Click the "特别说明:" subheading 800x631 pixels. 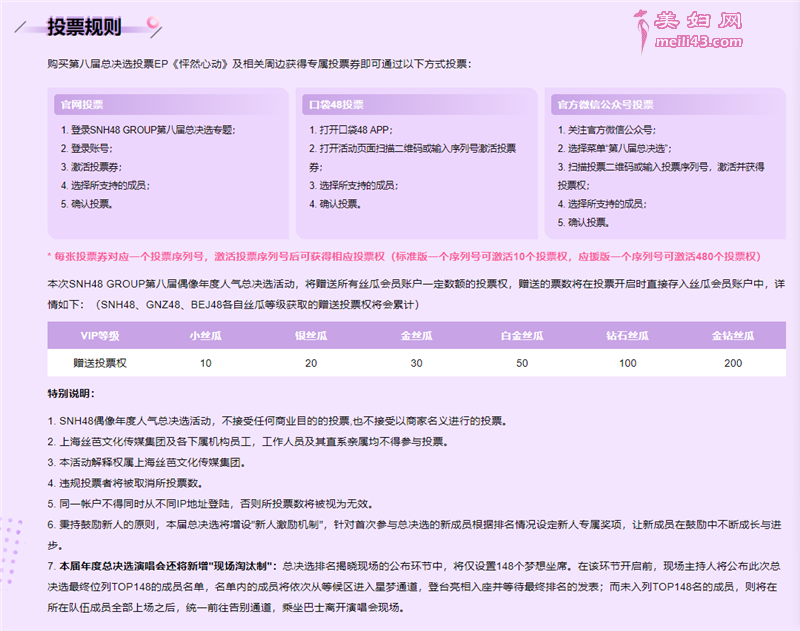(x=71, y=394)
